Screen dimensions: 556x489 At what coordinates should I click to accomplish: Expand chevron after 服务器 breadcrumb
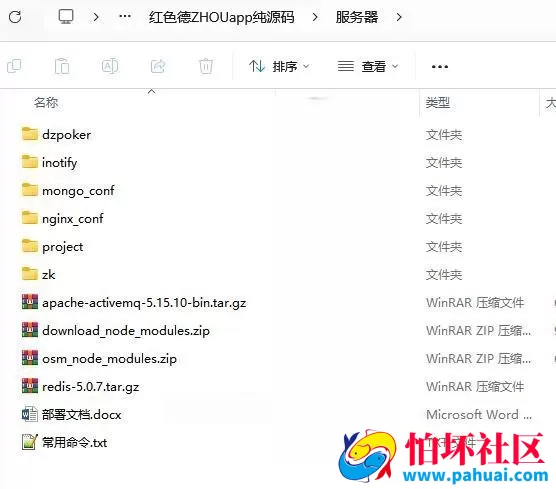[x=399, y=17]
